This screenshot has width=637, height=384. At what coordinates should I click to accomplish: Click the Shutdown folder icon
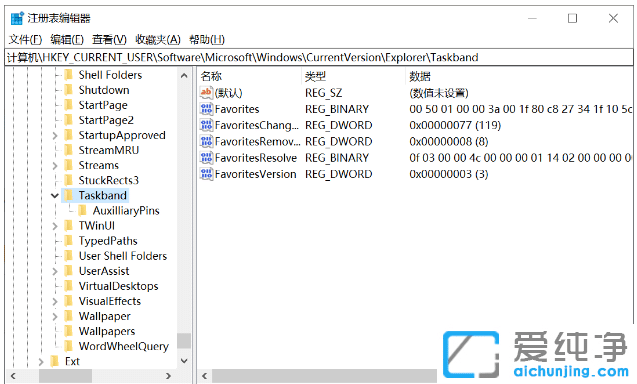[69, 90]
